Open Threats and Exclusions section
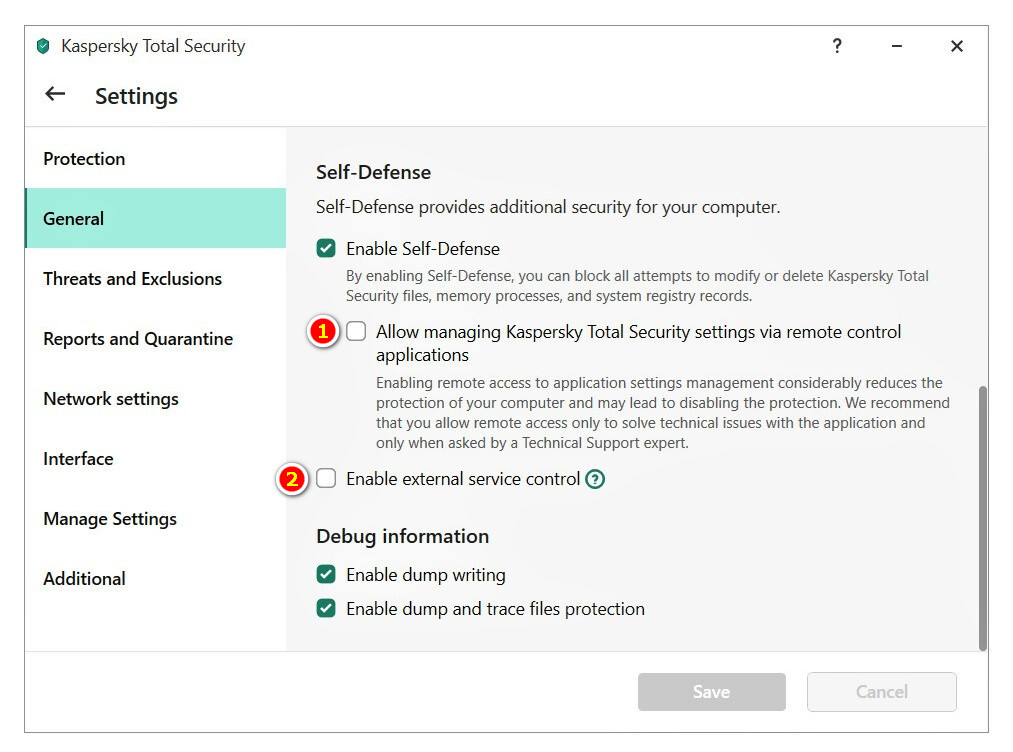Screen dimensions: 1013x752 tap(155, 278)
